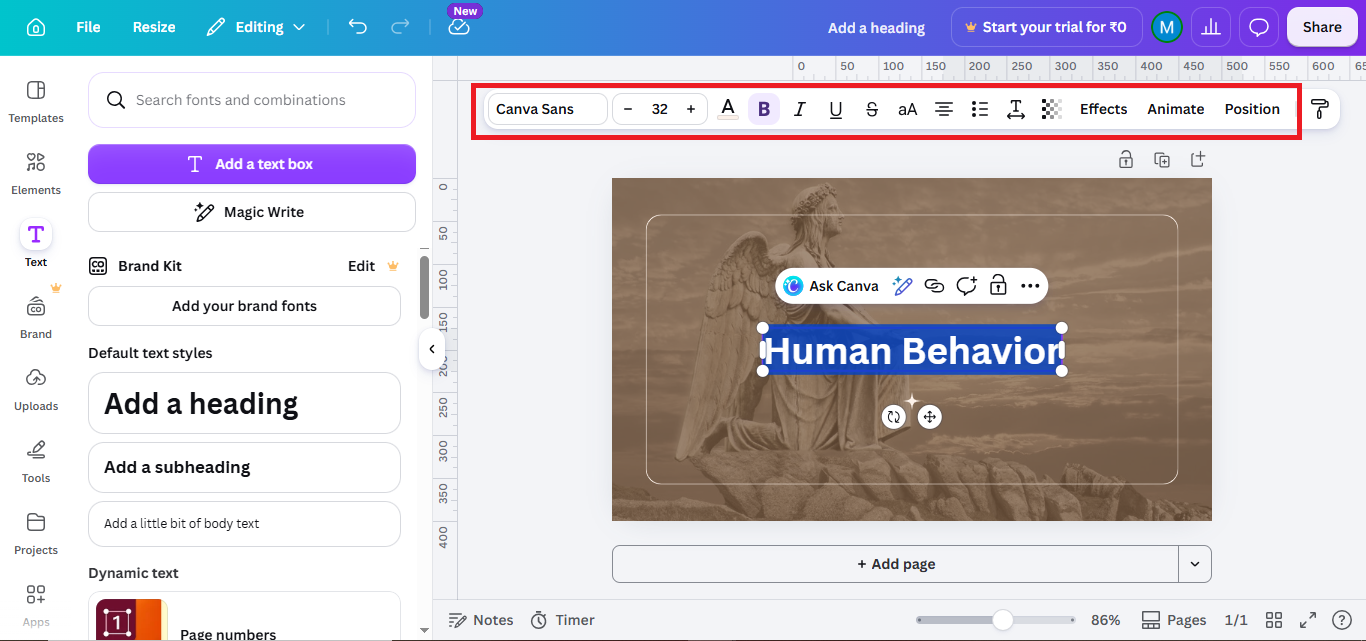Open the comments speech bubble icon
Screen dimensions: 1366x641
[1259, 27]
